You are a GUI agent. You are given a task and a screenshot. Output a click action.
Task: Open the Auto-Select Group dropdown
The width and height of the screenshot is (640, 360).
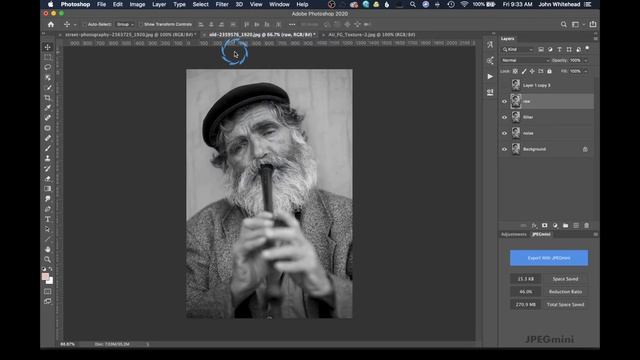(125, 24)
